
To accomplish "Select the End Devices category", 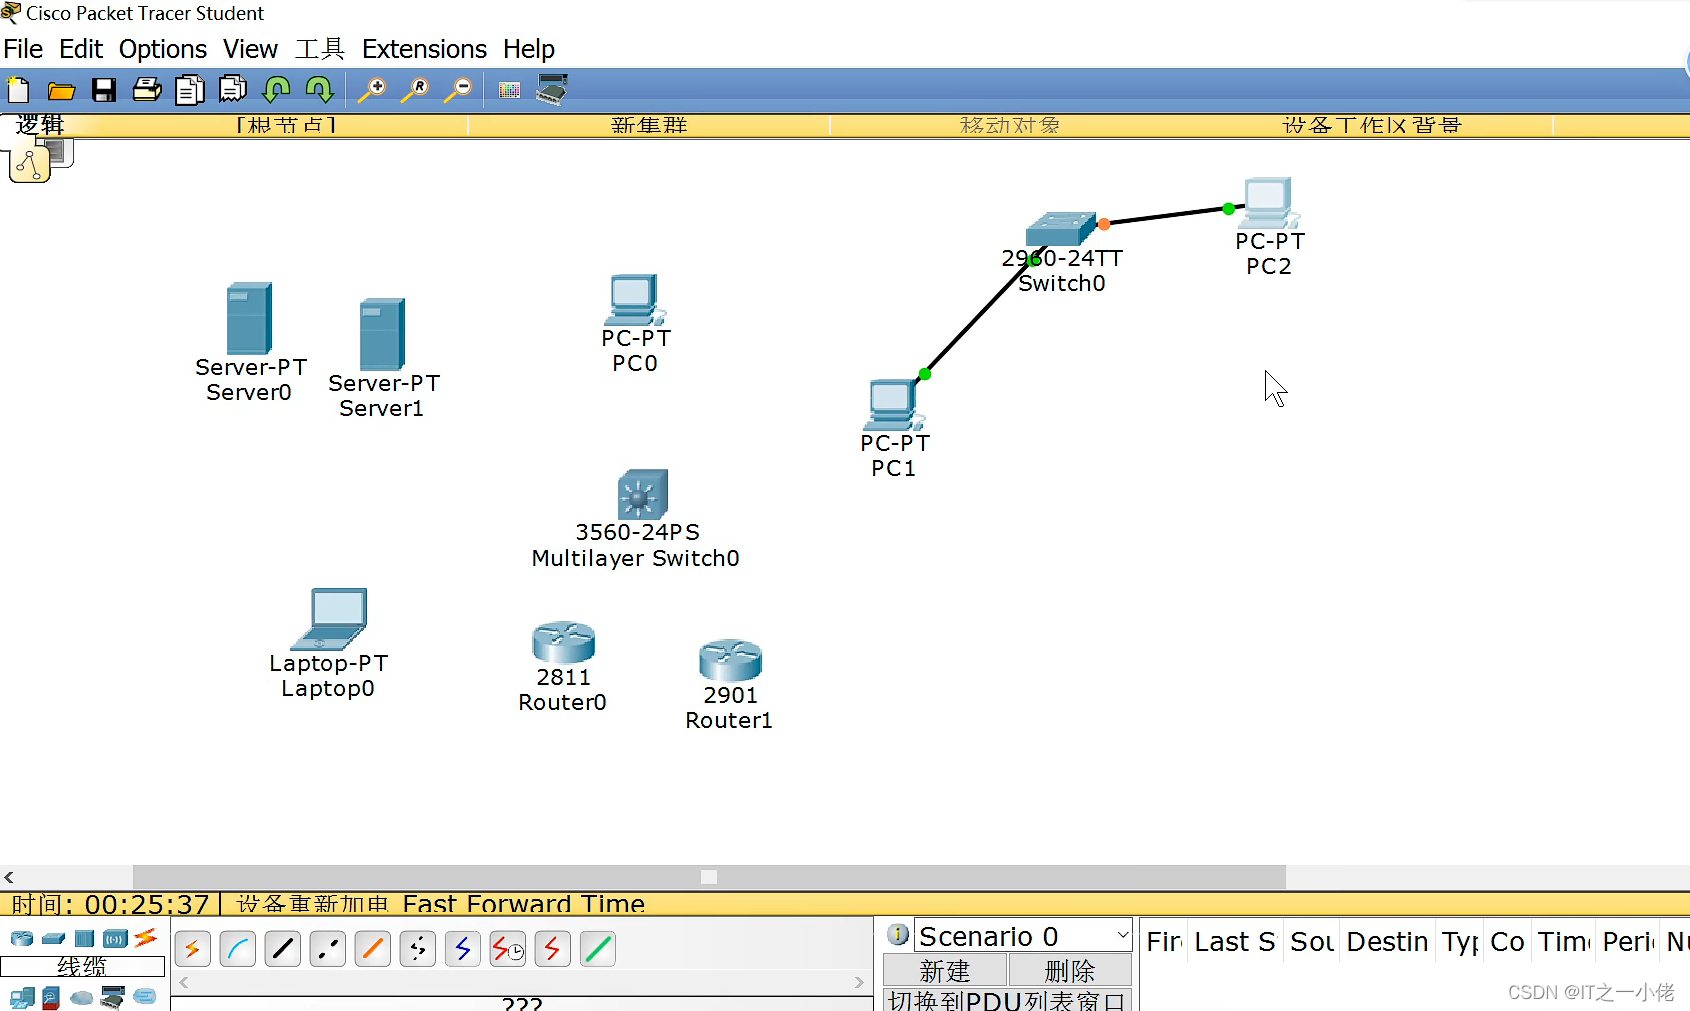I will 22,998.
